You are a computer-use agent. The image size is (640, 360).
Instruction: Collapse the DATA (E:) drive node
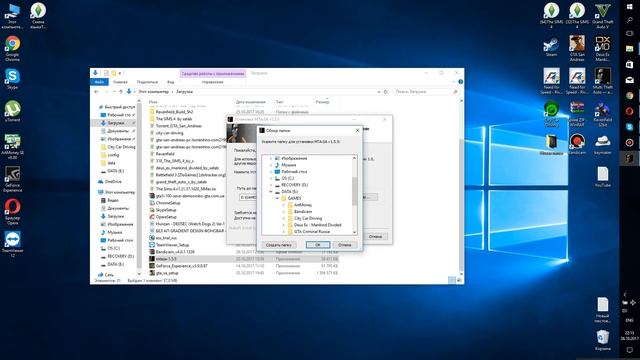(271, 191)
